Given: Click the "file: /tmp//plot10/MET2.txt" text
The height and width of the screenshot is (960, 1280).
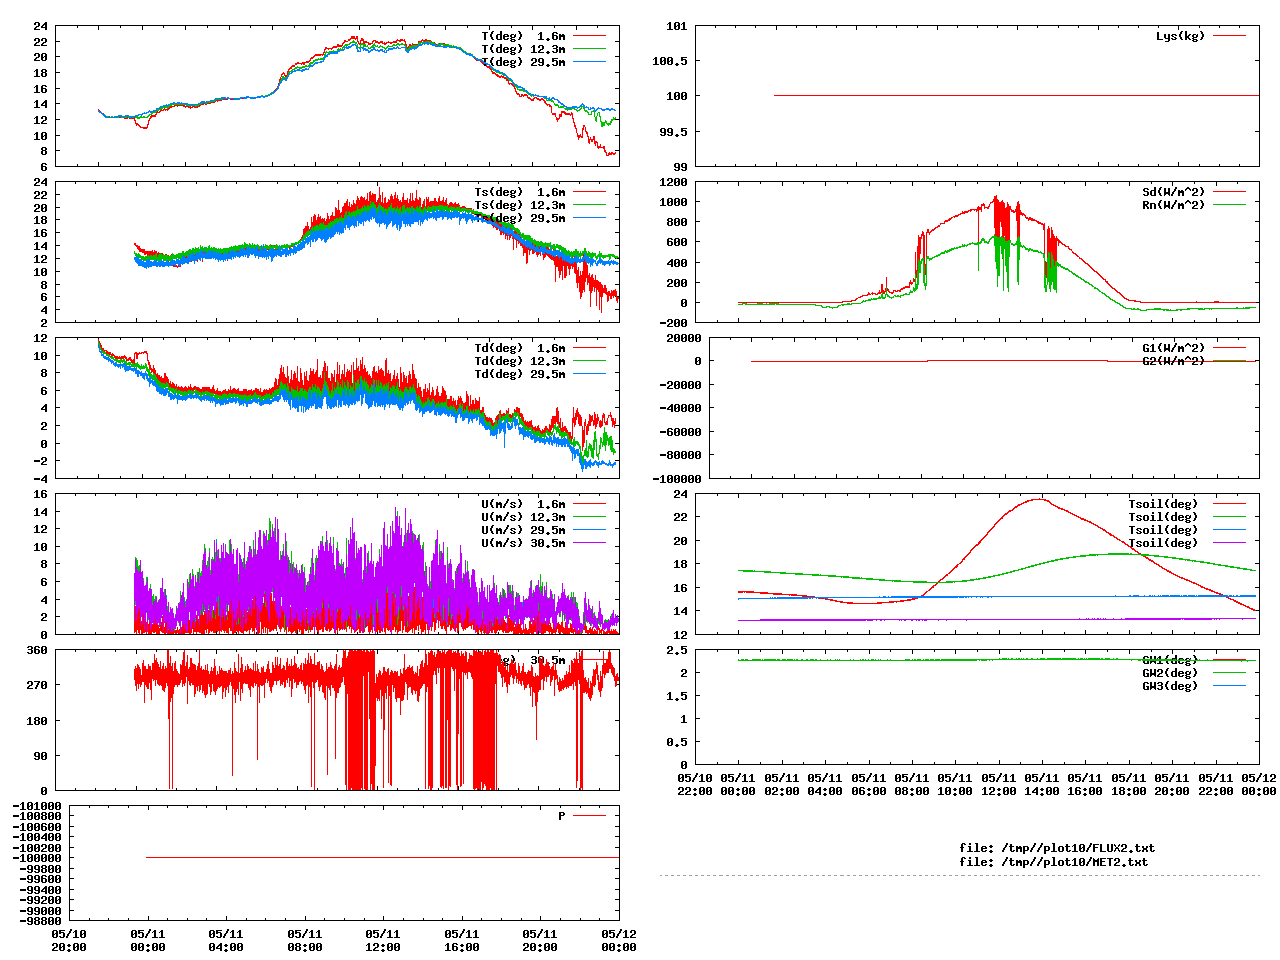Looking at the screenshot, I should 1054,861.
